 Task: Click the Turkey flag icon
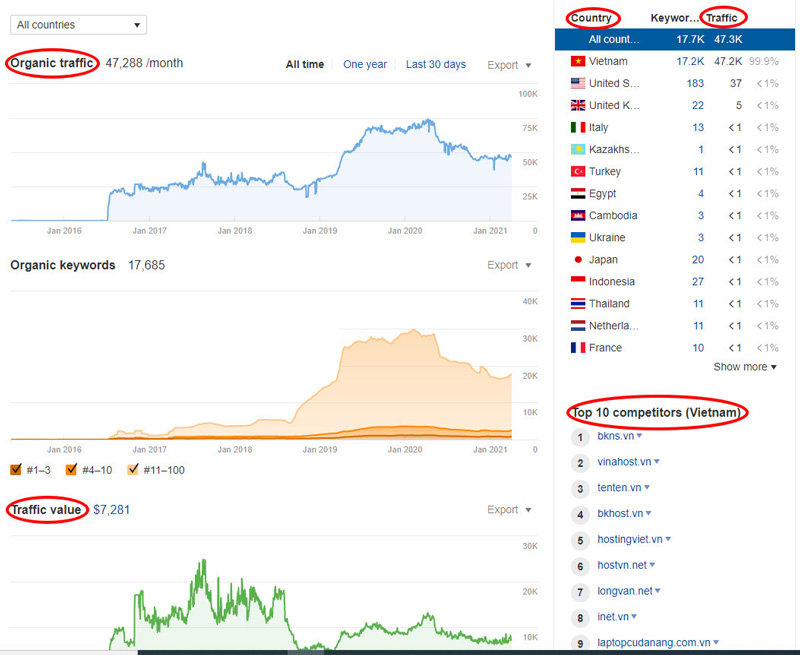[x=578, y=171]
